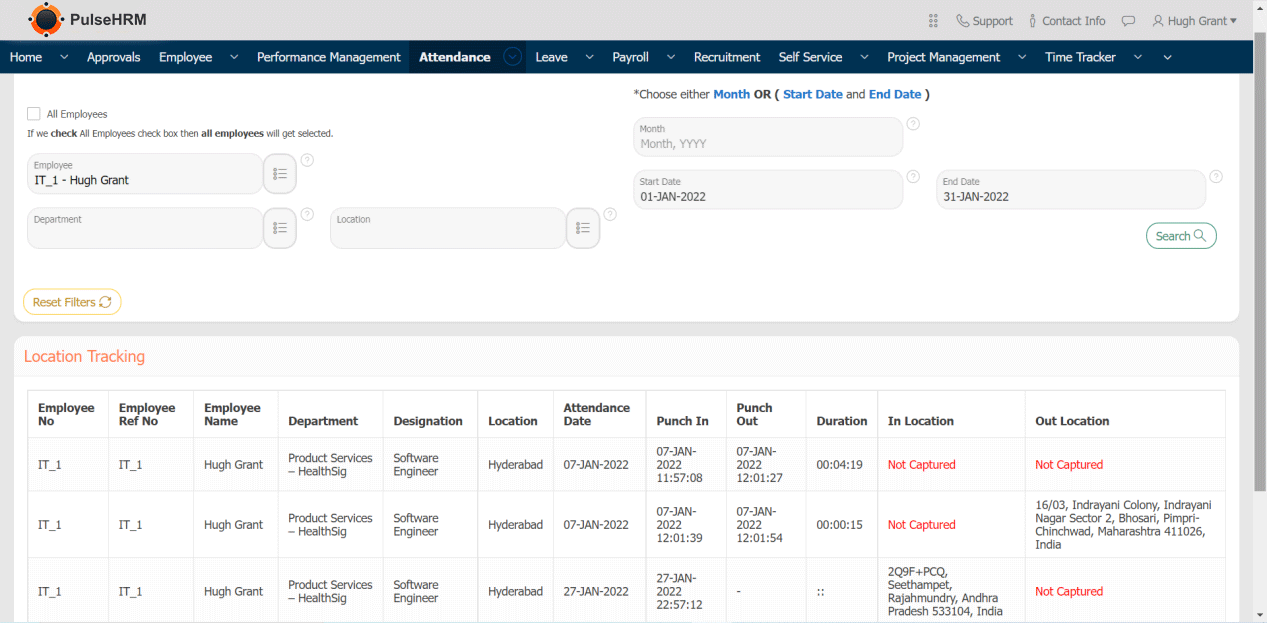Expand the Leave menu chevron
The width and height of the screenshot is (1267, 623).
point(589,57)
